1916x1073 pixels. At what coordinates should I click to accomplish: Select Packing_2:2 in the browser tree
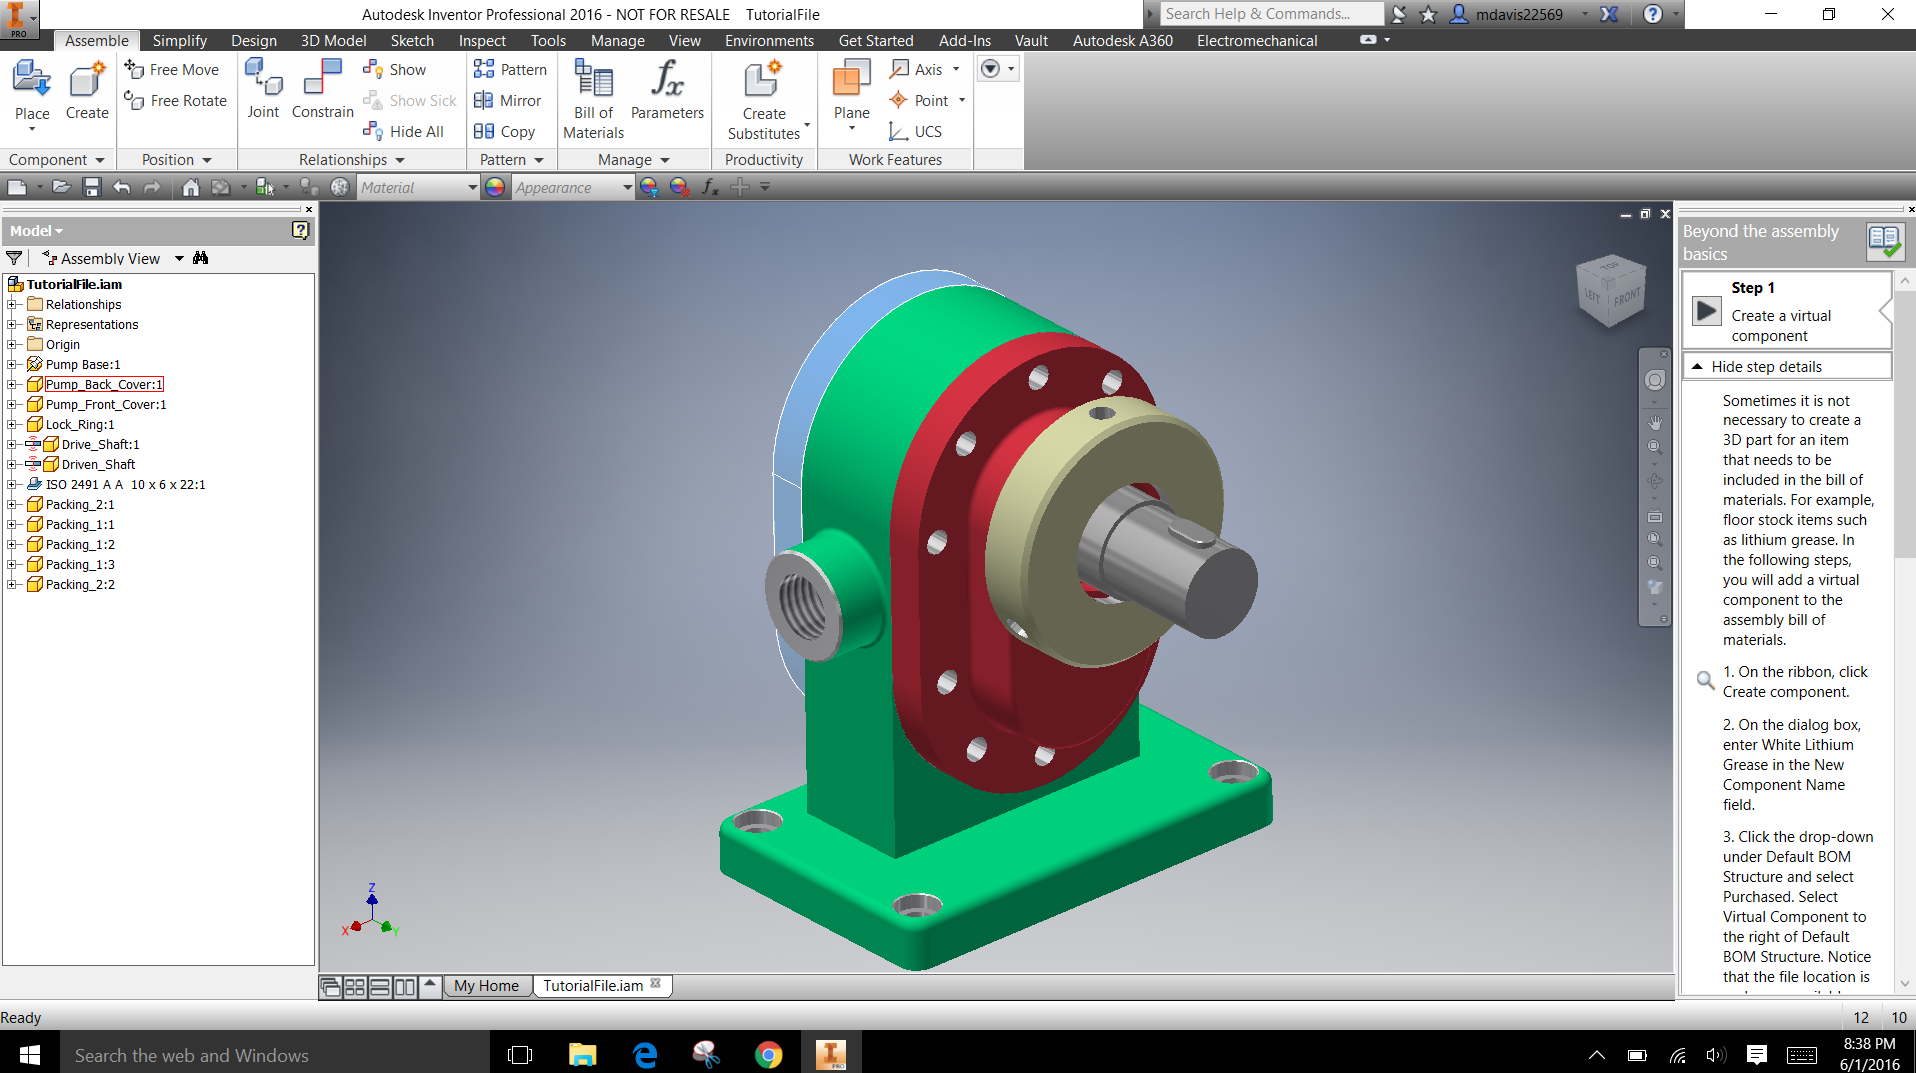click(x=80, y=584)
